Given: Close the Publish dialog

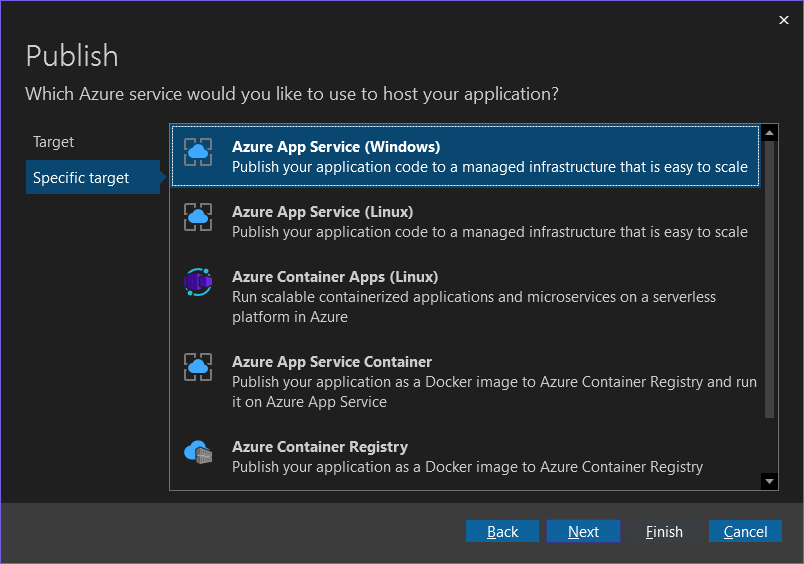Looking at the screenshot, I should tap(783, 19).
